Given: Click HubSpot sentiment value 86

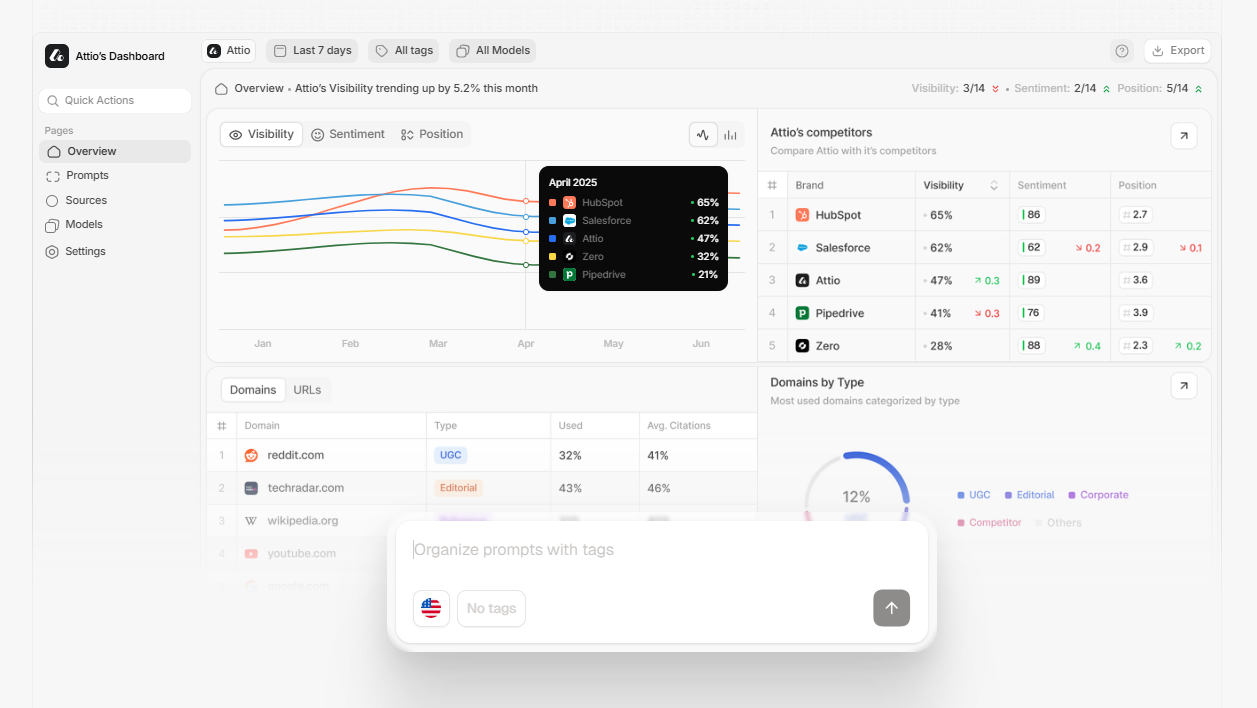Looking at the screenshot, I should tap(1032, 215).
